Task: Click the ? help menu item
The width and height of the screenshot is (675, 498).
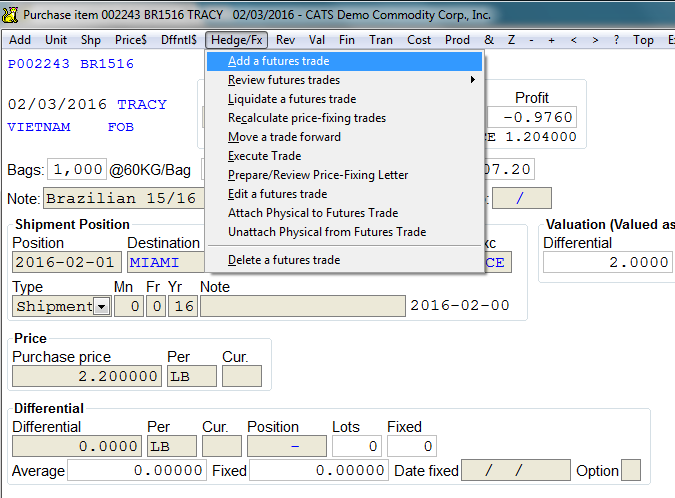Action: (616, 40)
